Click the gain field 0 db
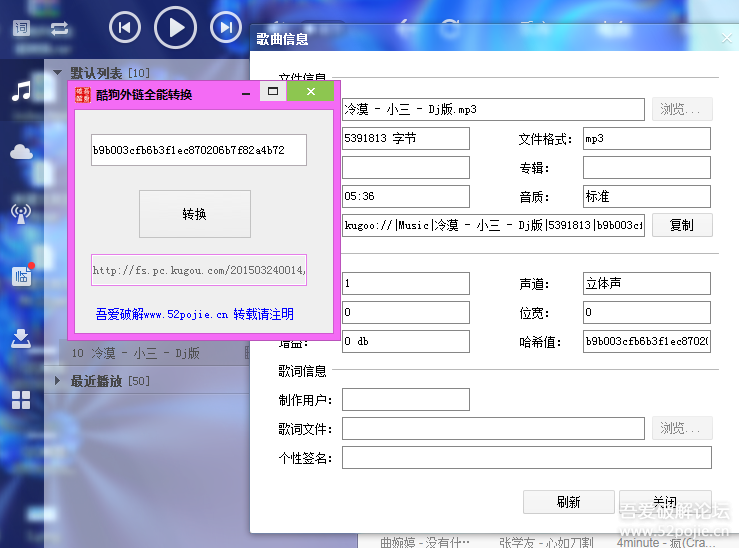 pos(406,341)
